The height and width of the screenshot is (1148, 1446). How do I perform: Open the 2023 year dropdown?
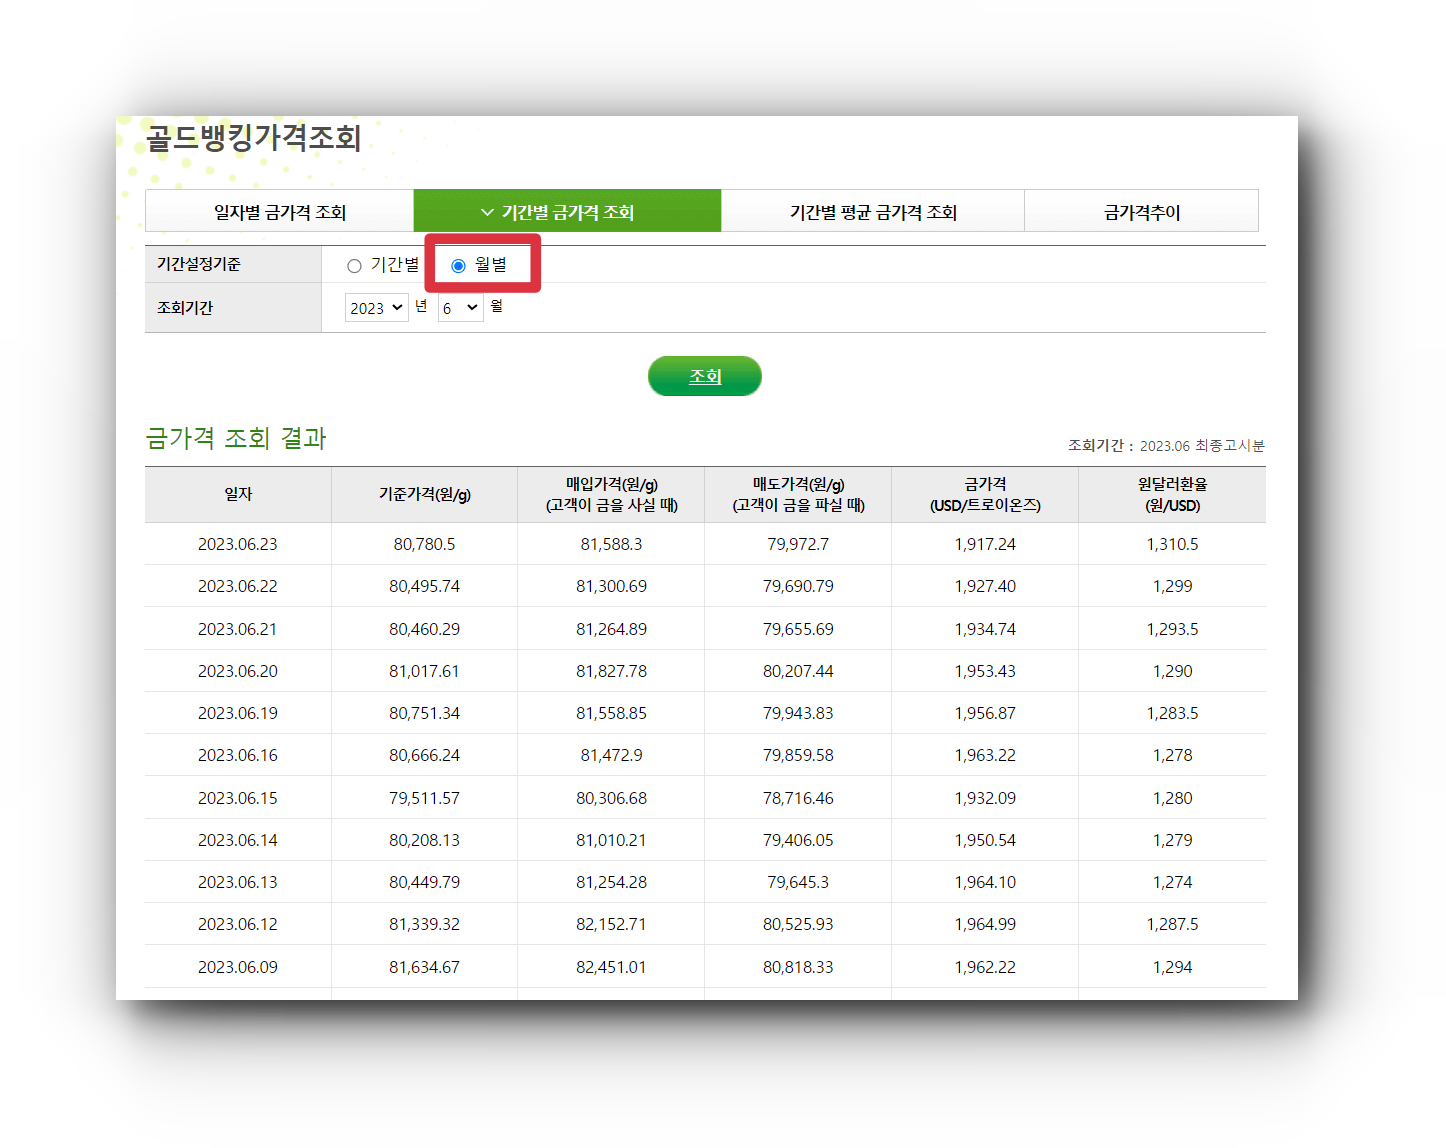coord(376,308)
